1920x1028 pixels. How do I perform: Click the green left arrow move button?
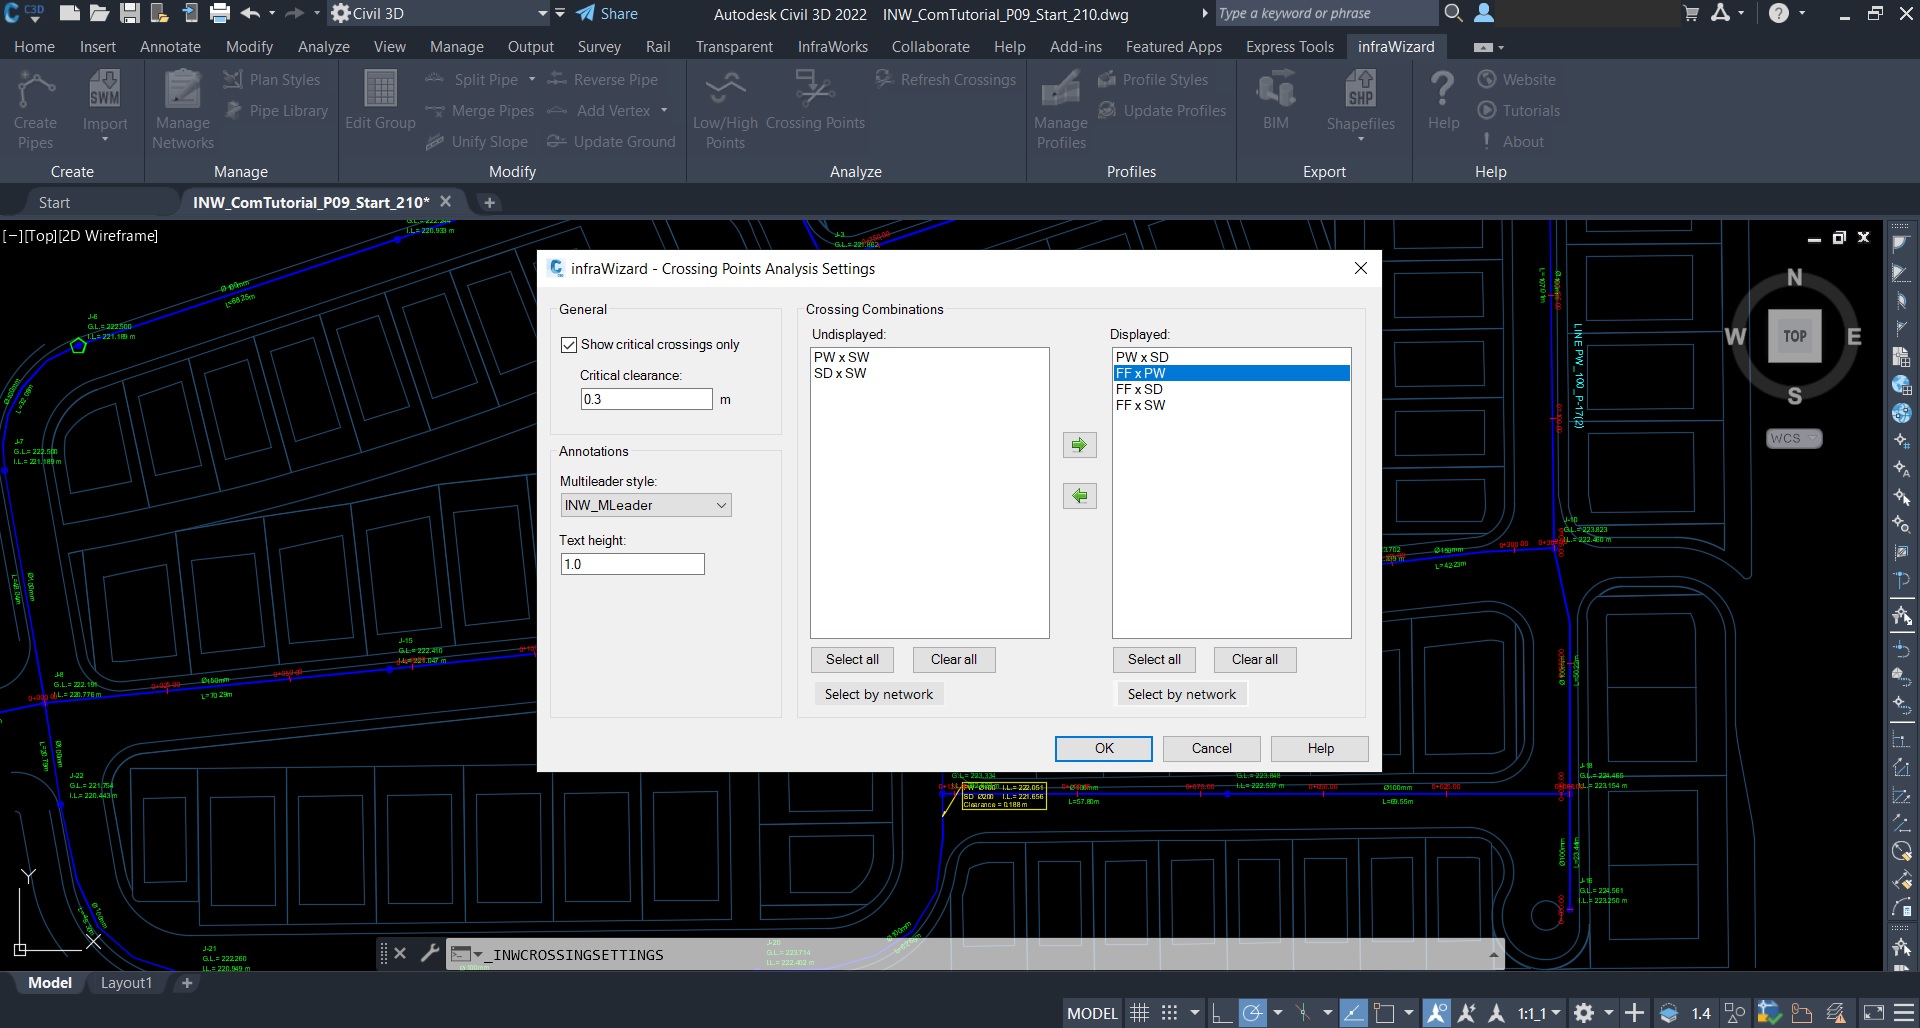[1079, 496]
